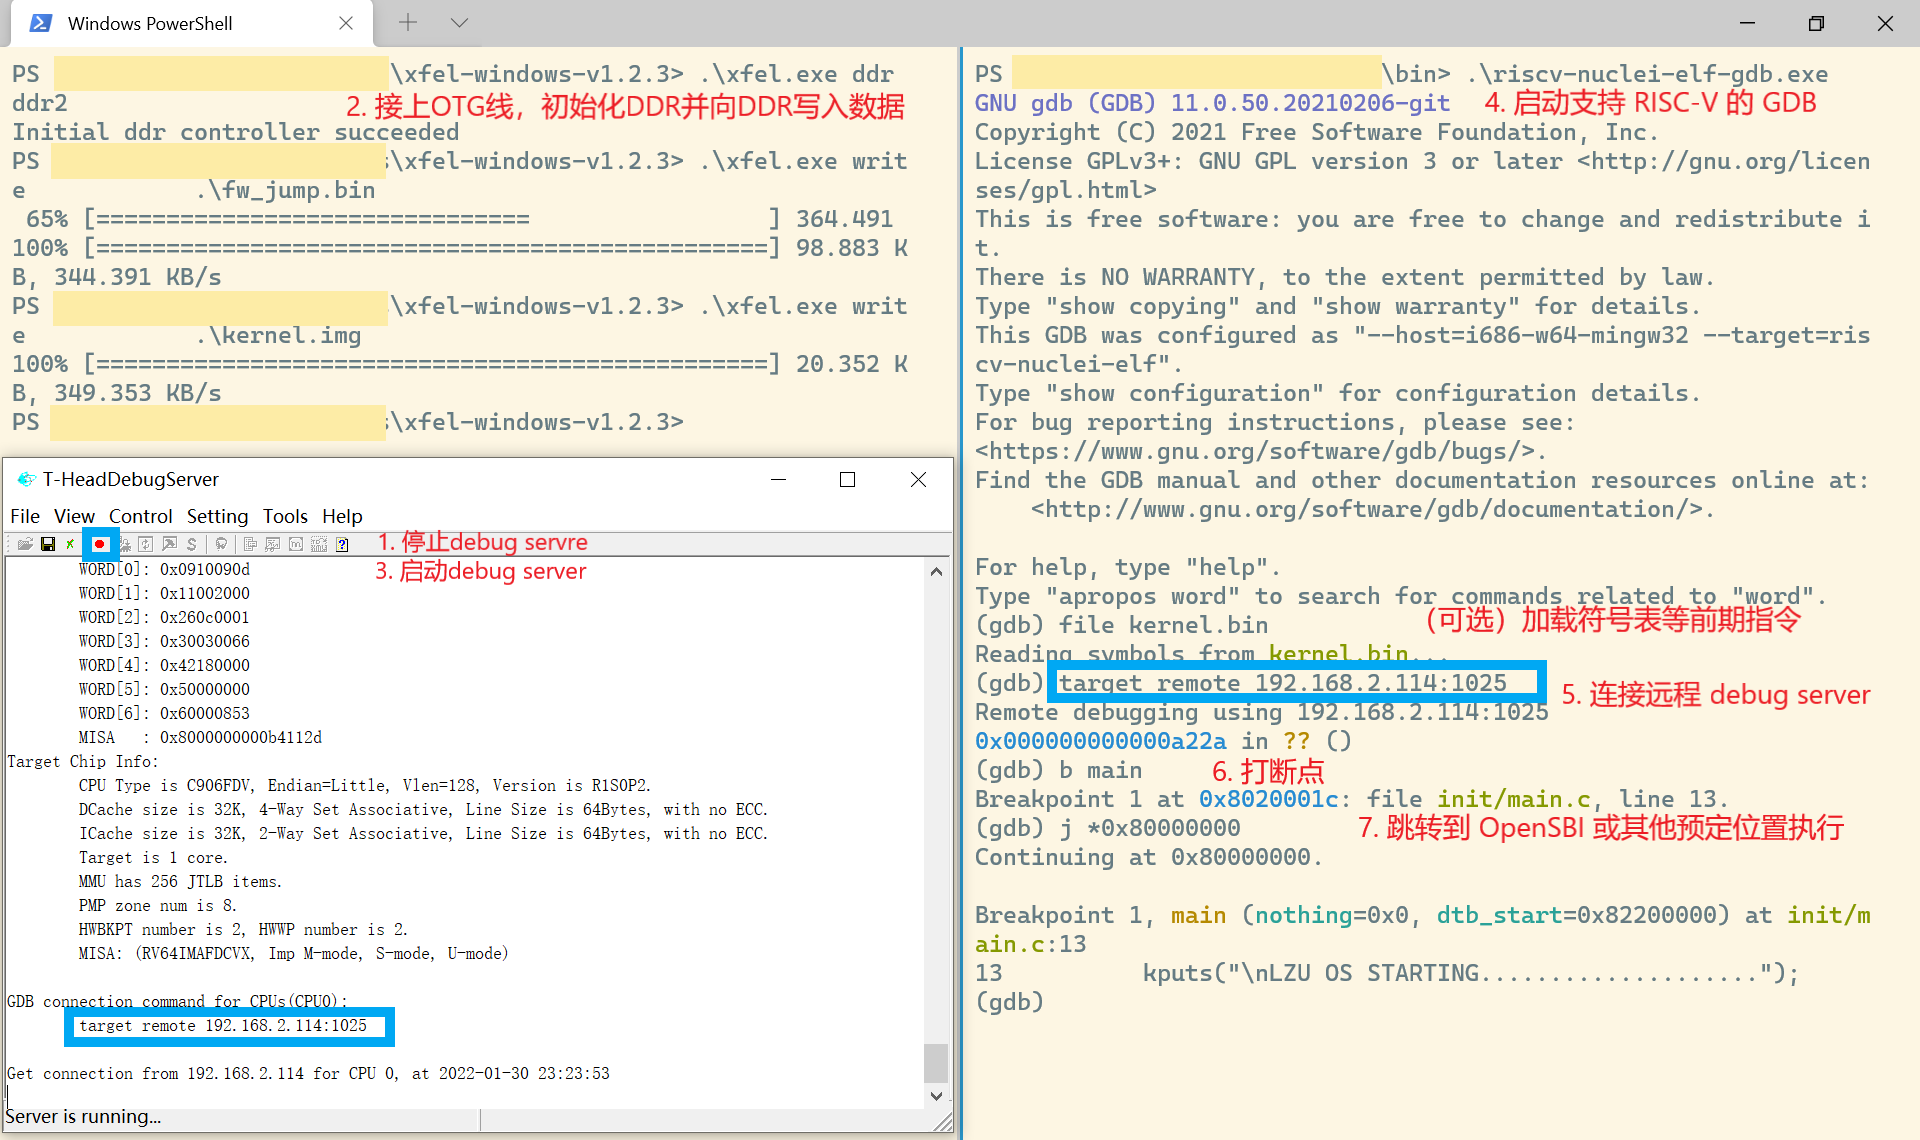Expand the terminal profile dropdown chevron

coord(459,22)
